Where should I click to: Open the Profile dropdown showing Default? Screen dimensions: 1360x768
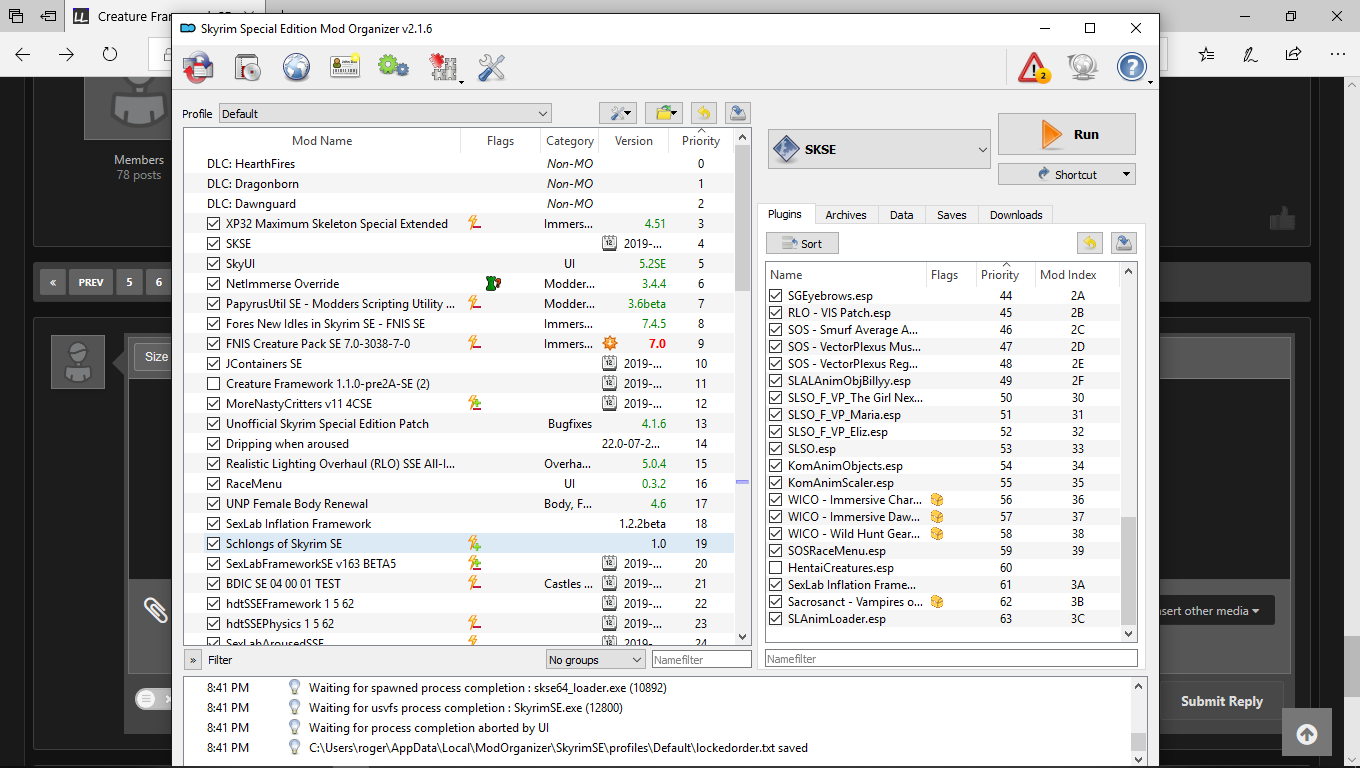point(385,114)
